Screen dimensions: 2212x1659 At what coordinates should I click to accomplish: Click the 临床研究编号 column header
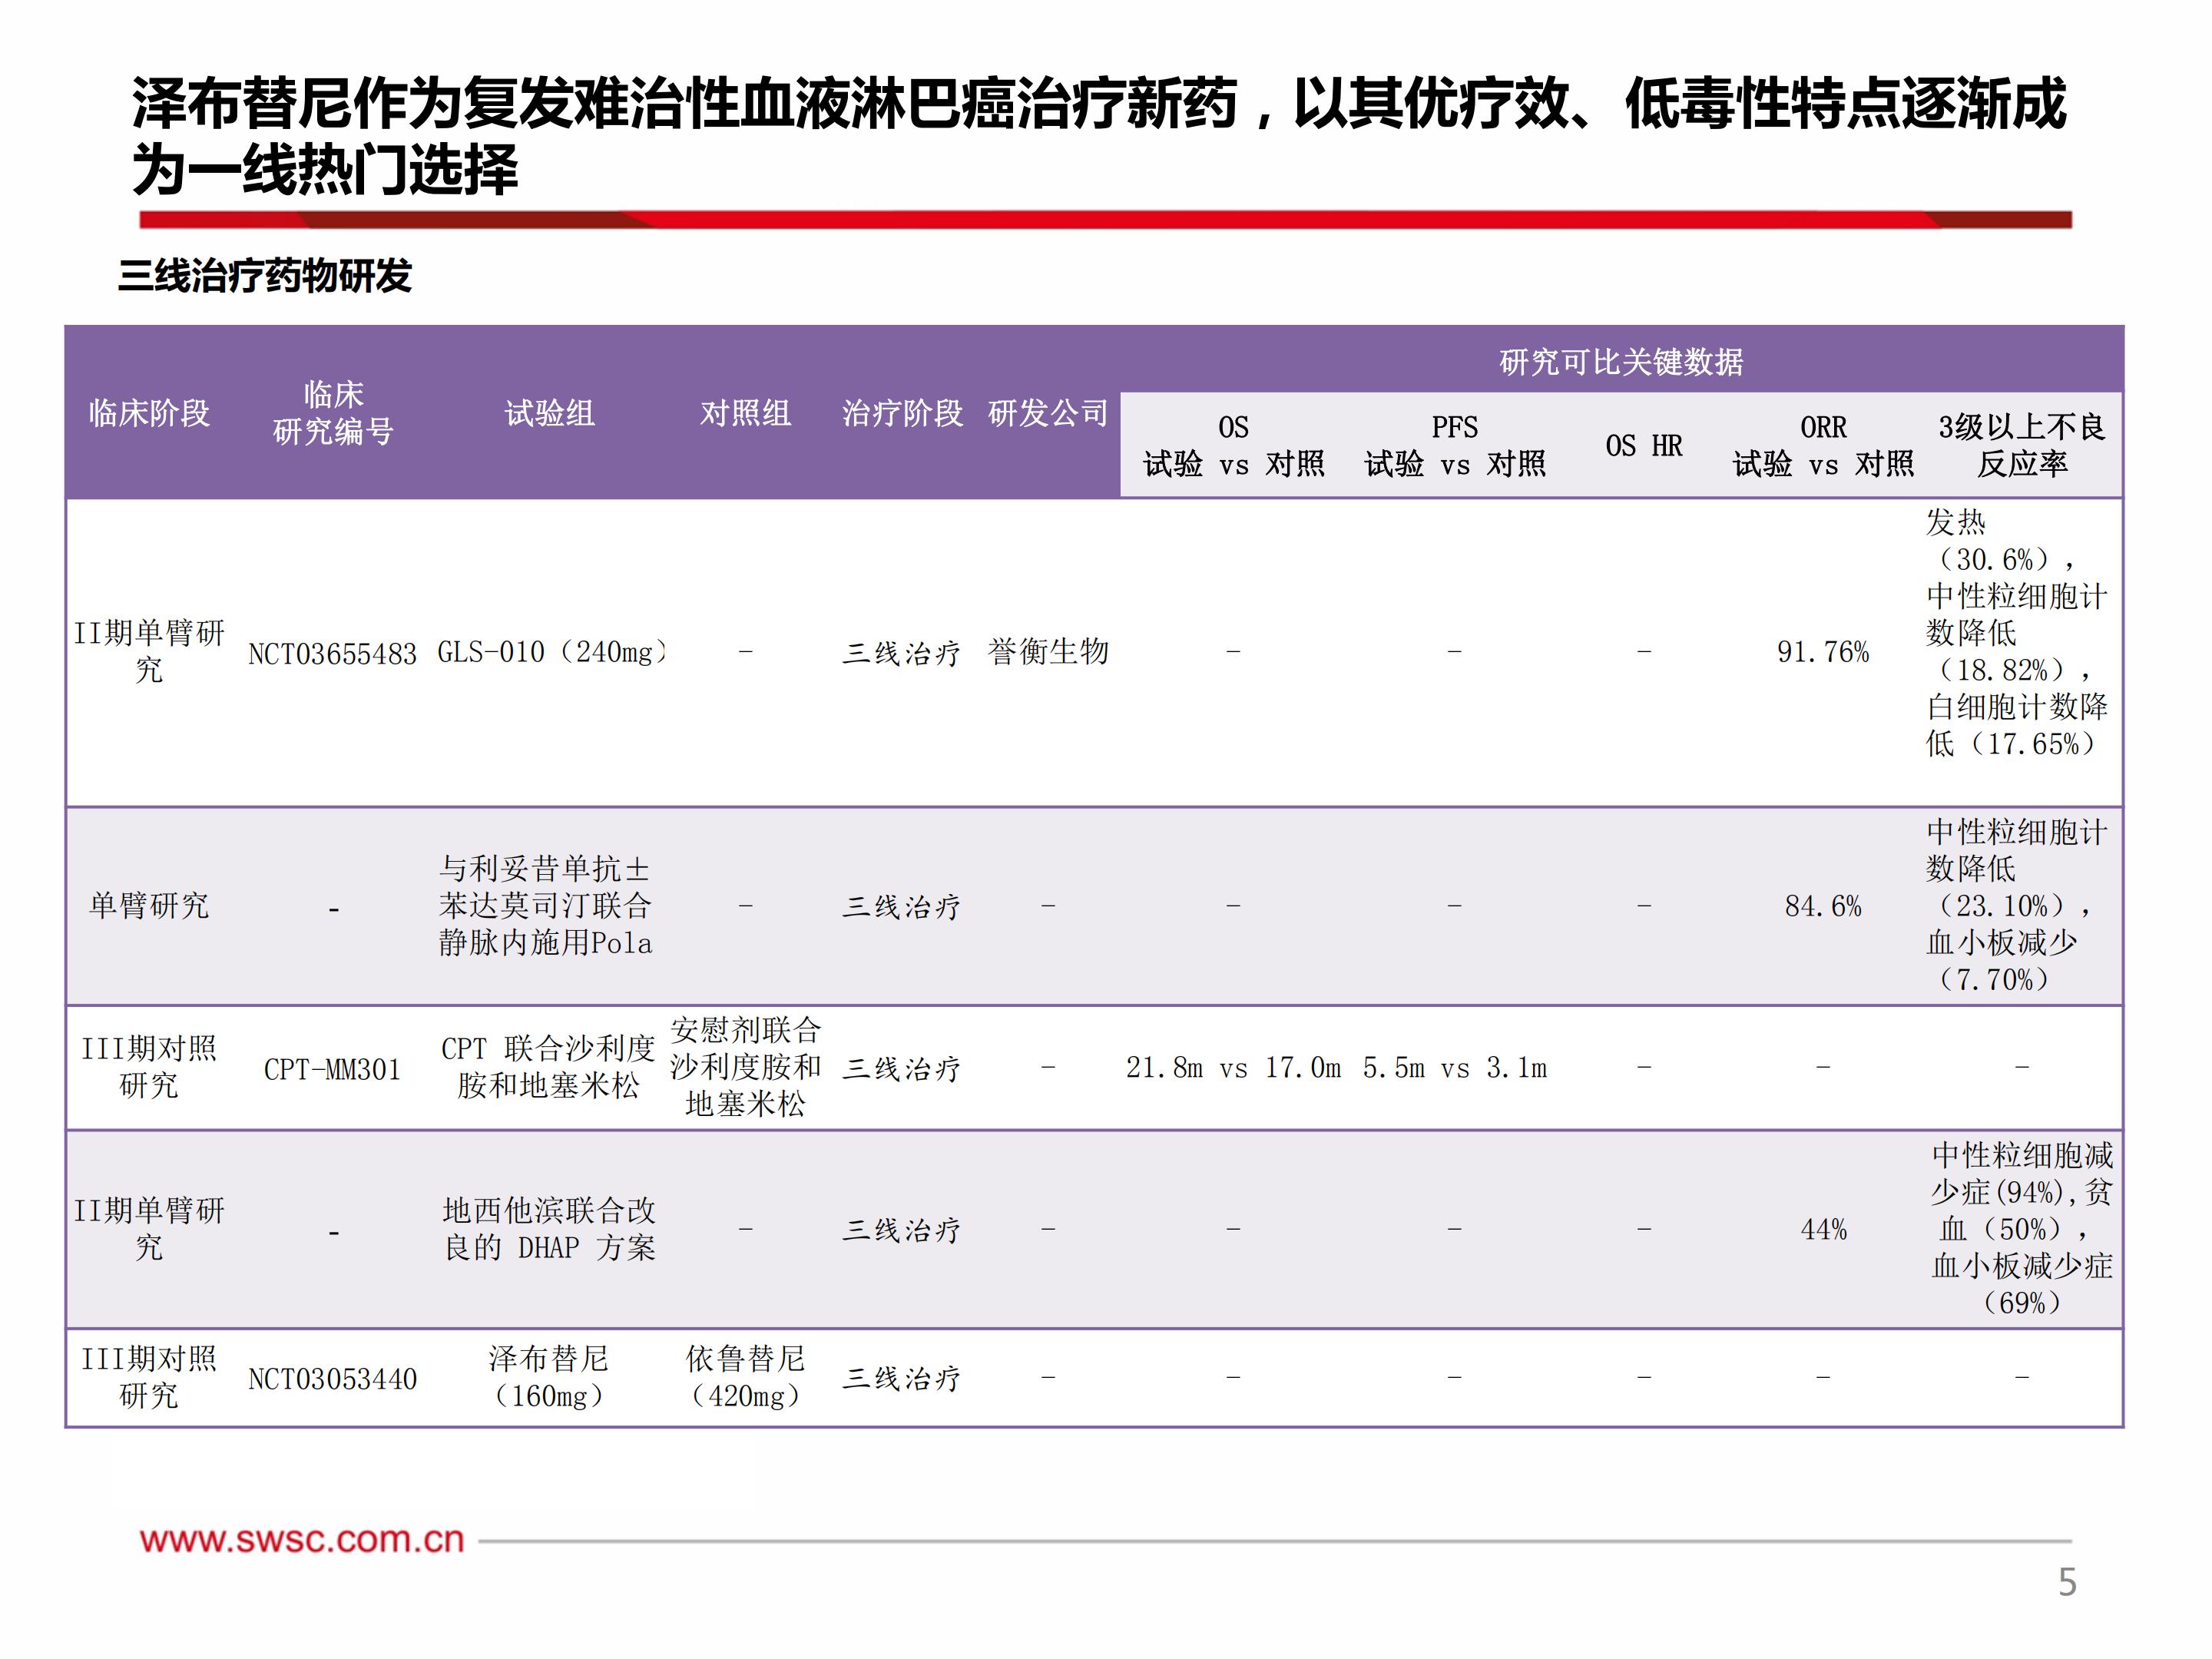(x=333, y=413)
